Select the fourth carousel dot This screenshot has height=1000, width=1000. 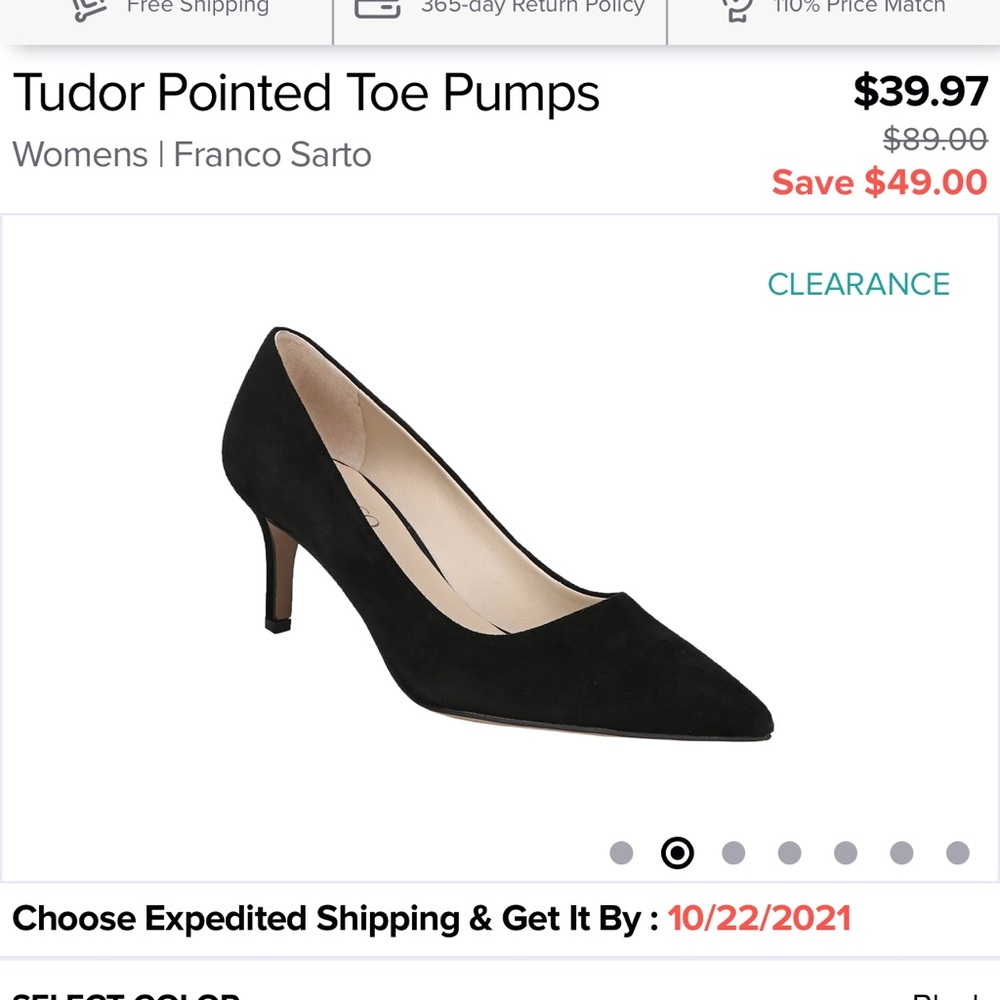(x=789, y=853)
